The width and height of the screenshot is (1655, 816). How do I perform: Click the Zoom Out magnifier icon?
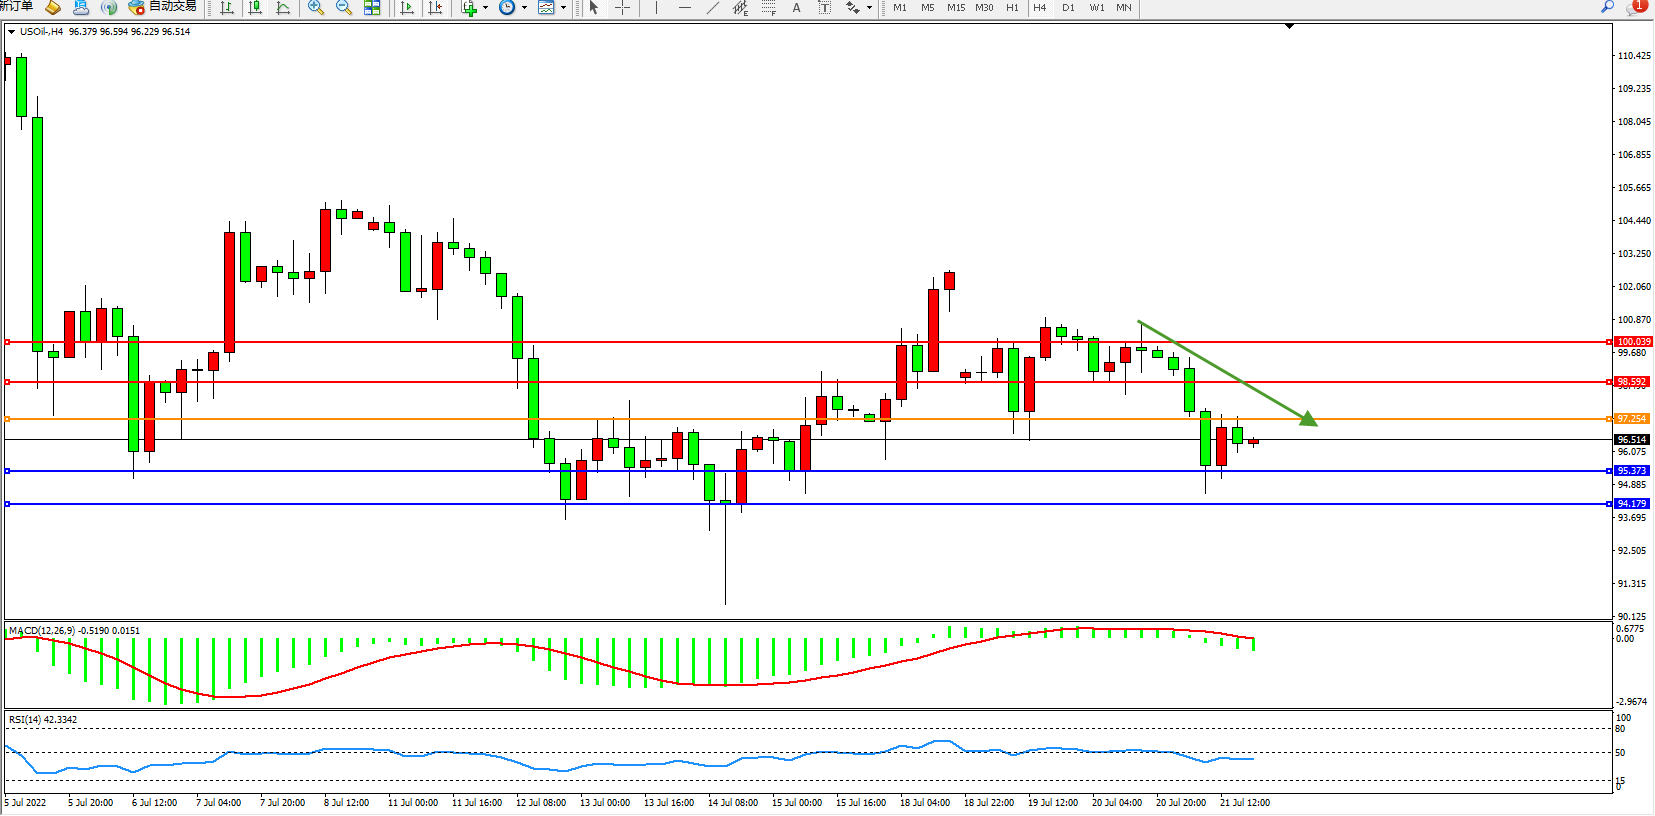(x=344, y=8)
